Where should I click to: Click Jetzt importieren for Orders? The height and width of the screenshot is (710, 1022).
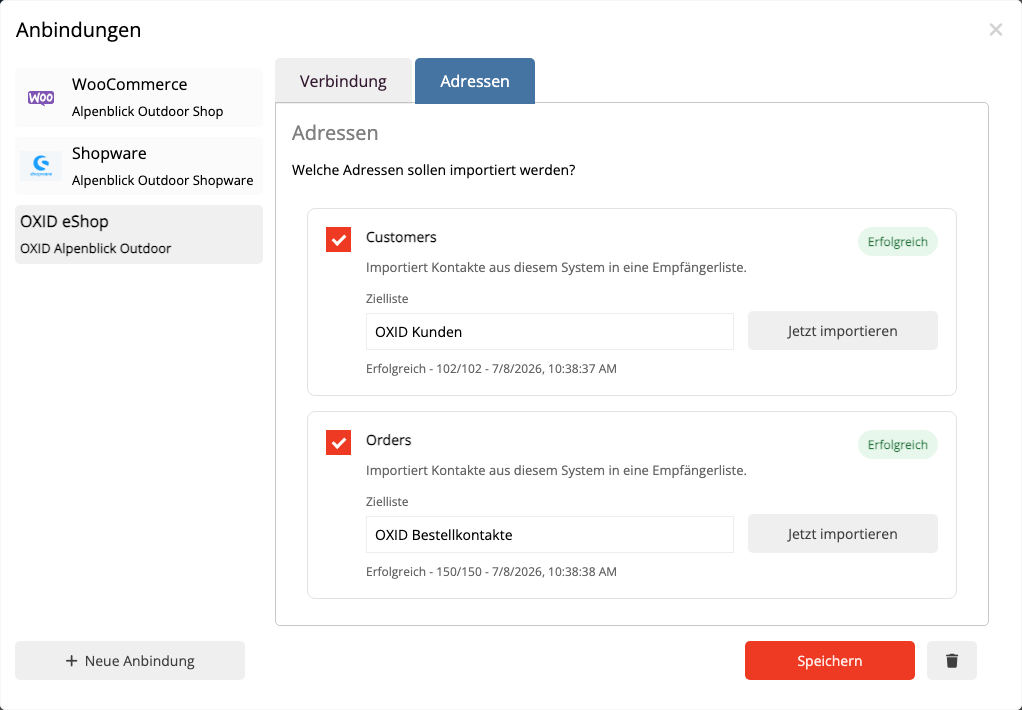point(842,533)
